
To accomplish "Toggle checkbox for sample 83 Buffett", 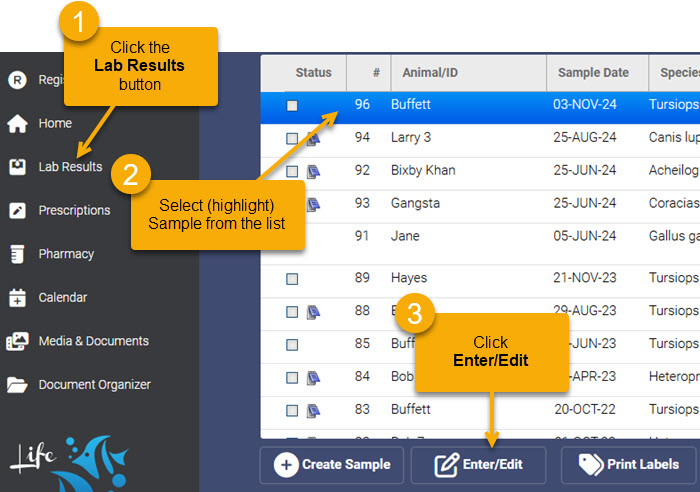I will [292, 410].
